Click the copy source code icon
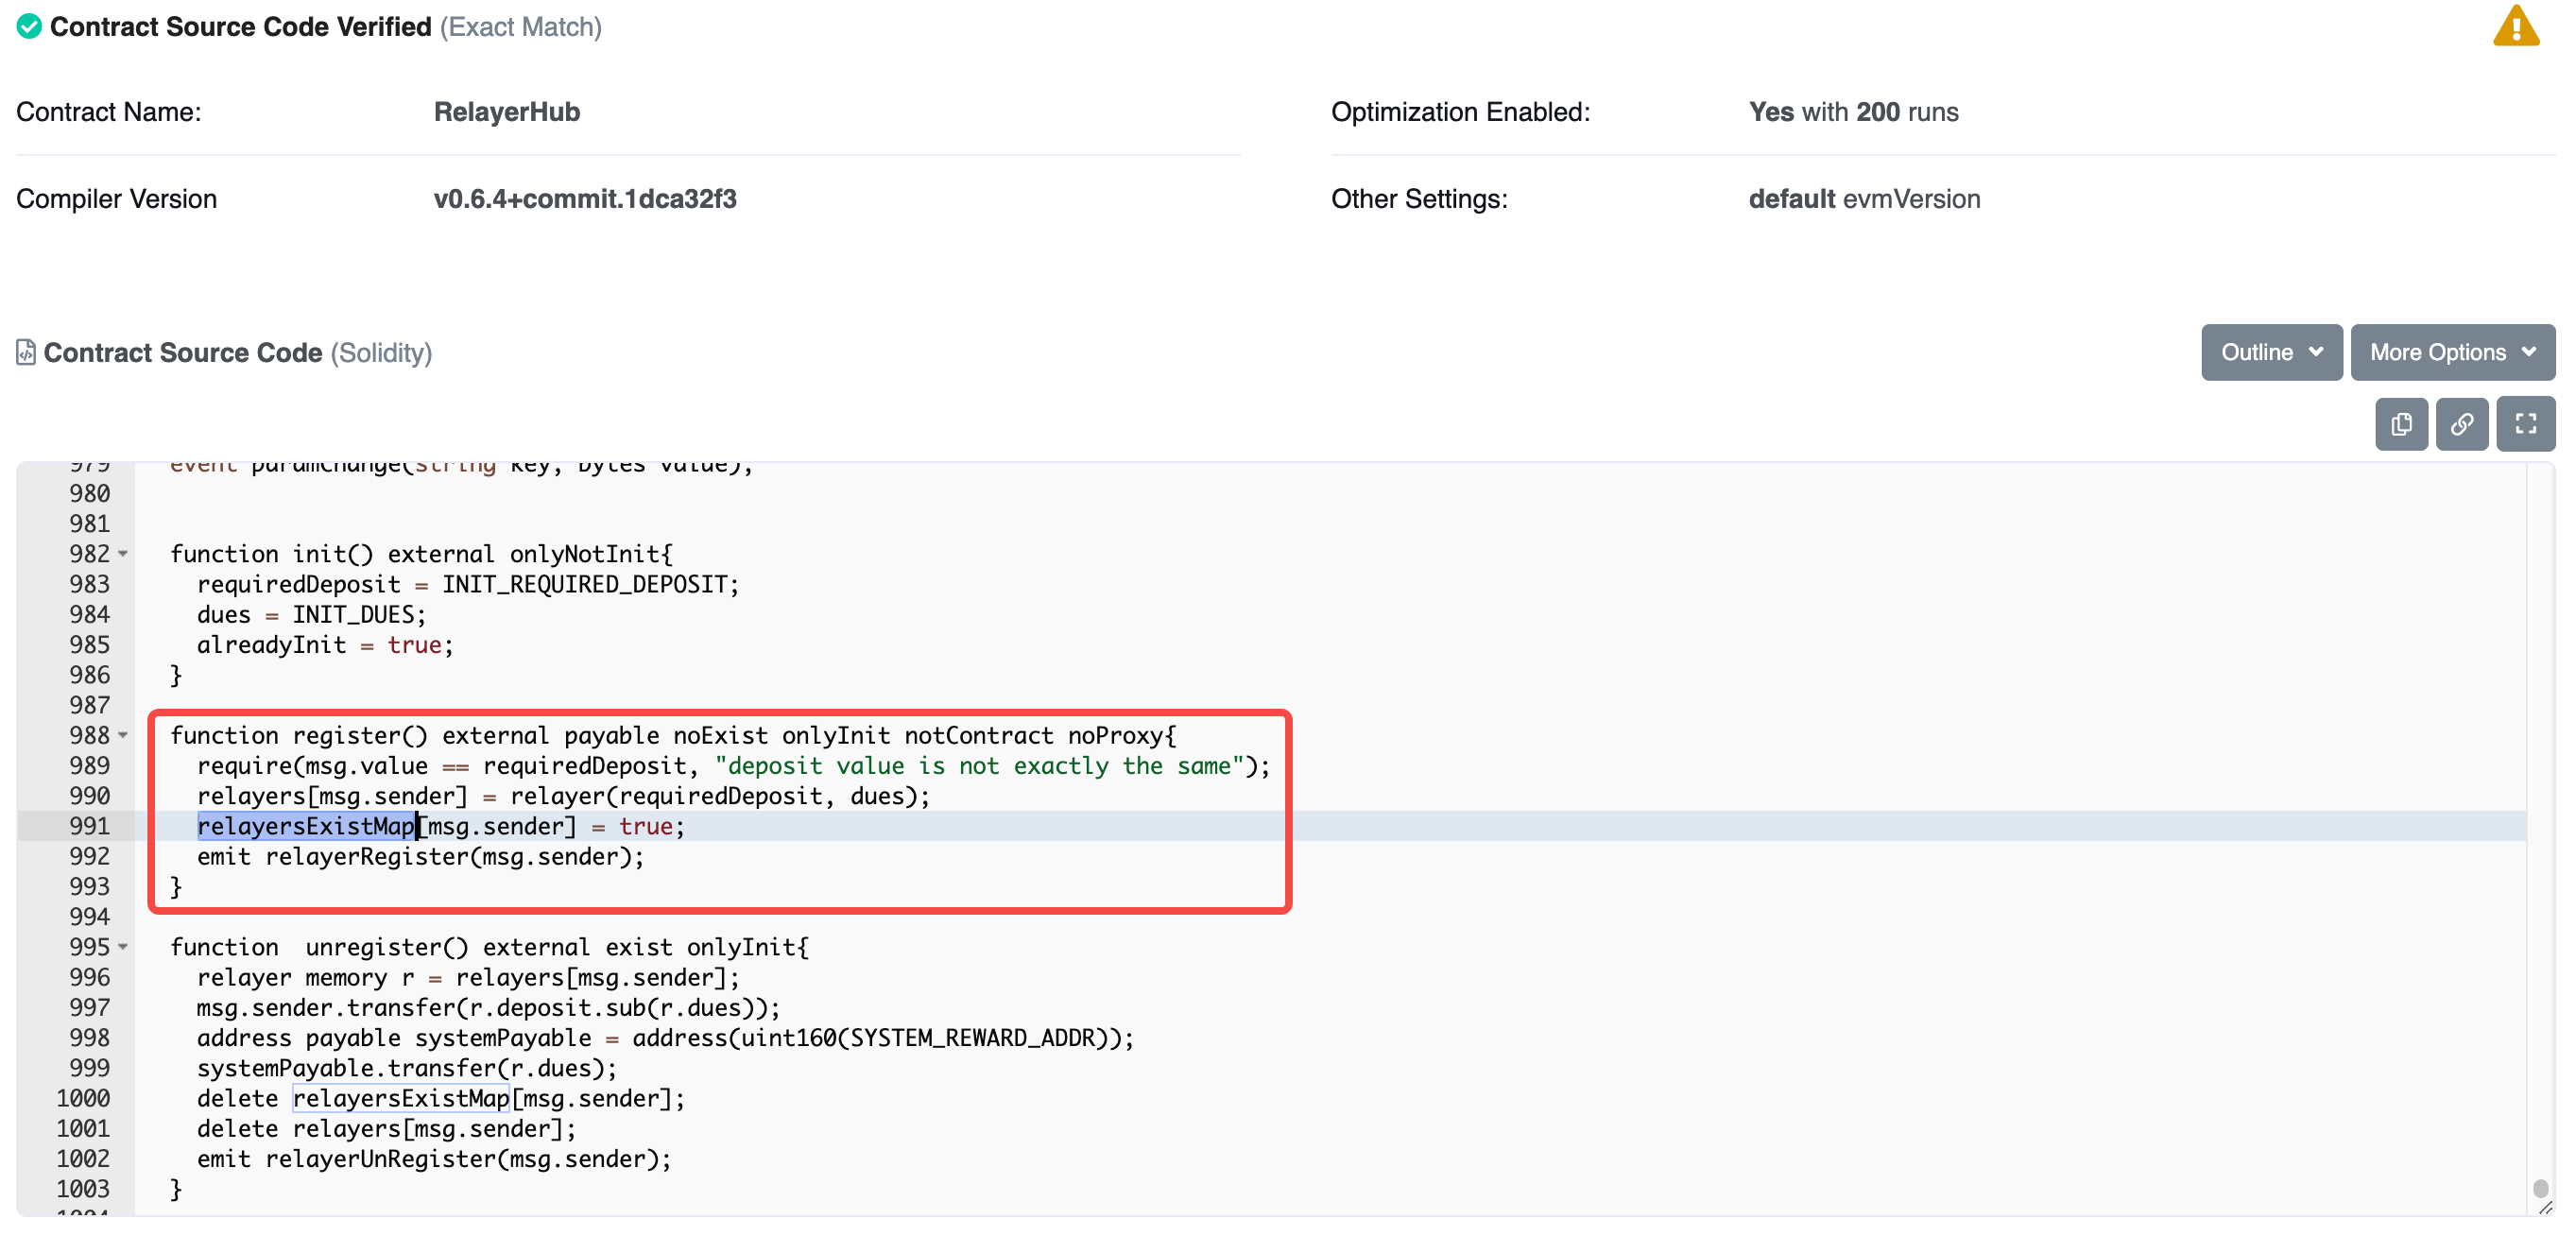This screenshot has height=1253, width=2576. (2401, 424)
